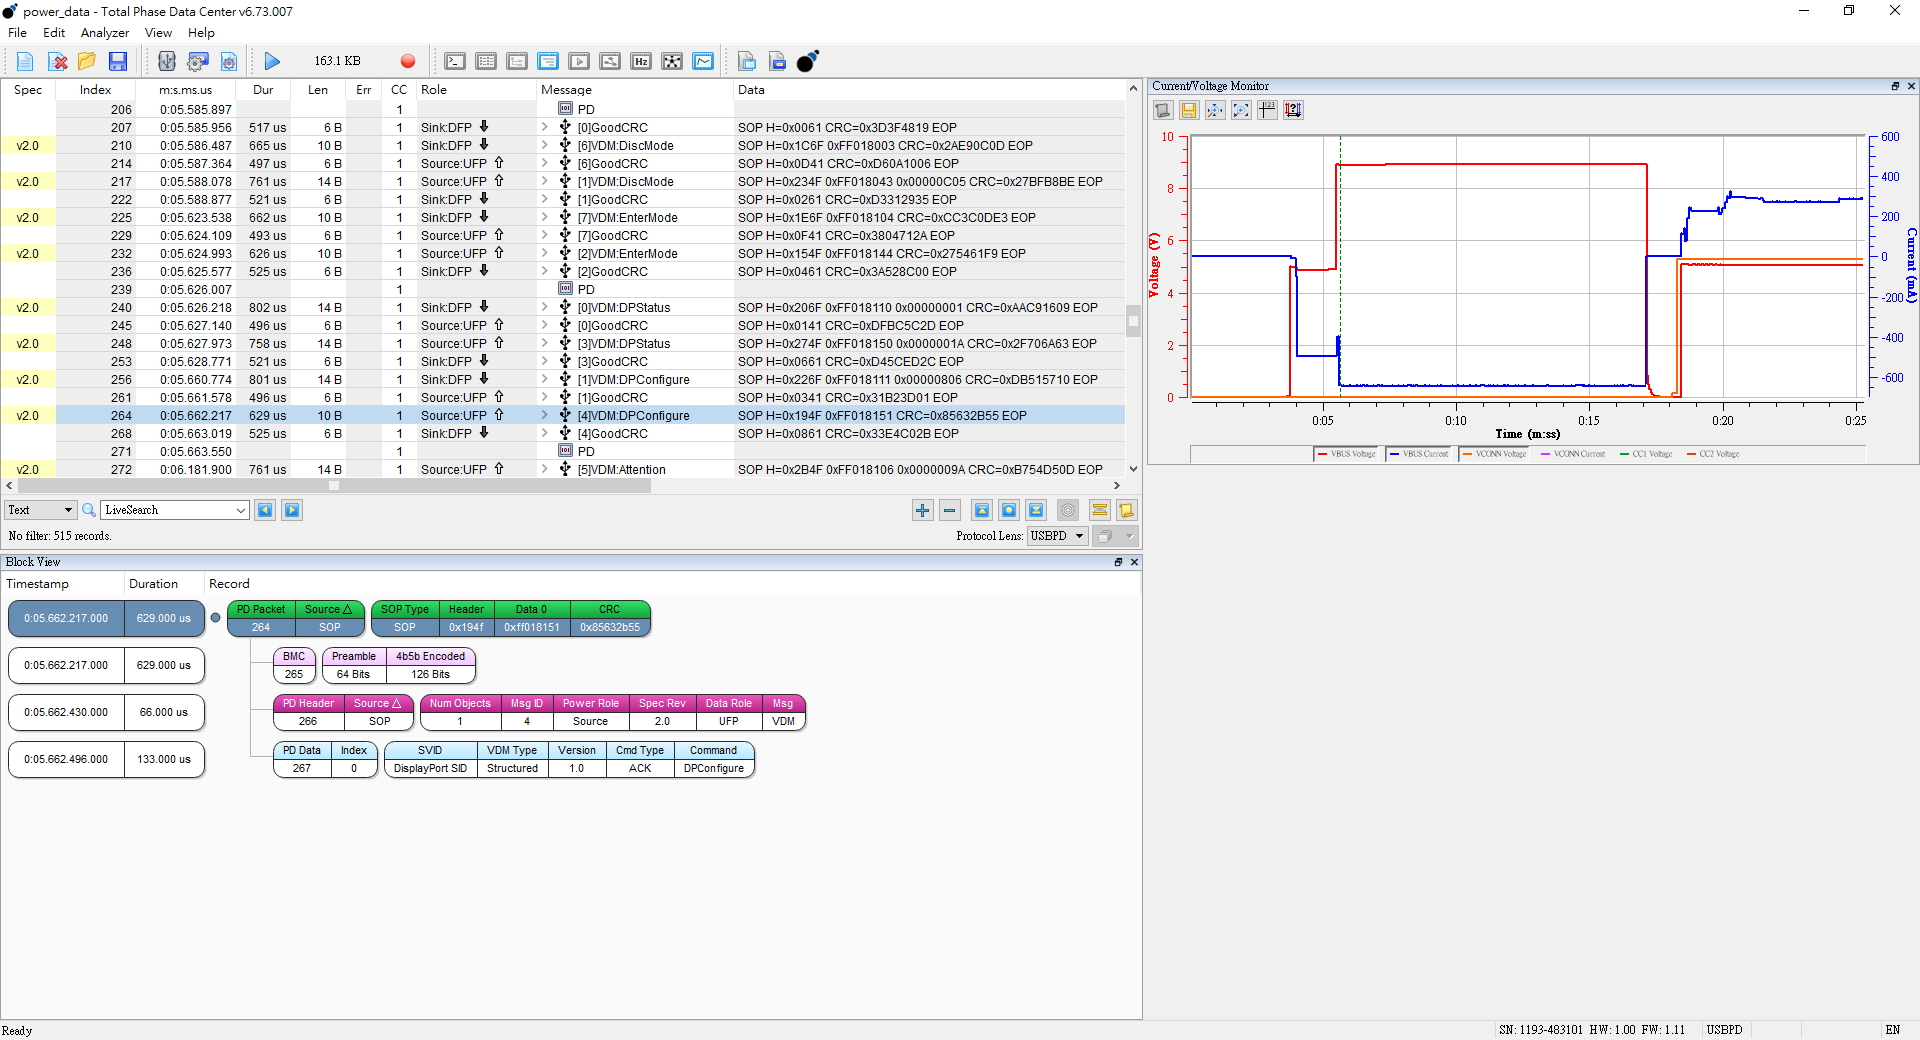Screen dimensions: 1920x1040
Task: Open the Text filter type dropdown
Action: coord(40,510)
